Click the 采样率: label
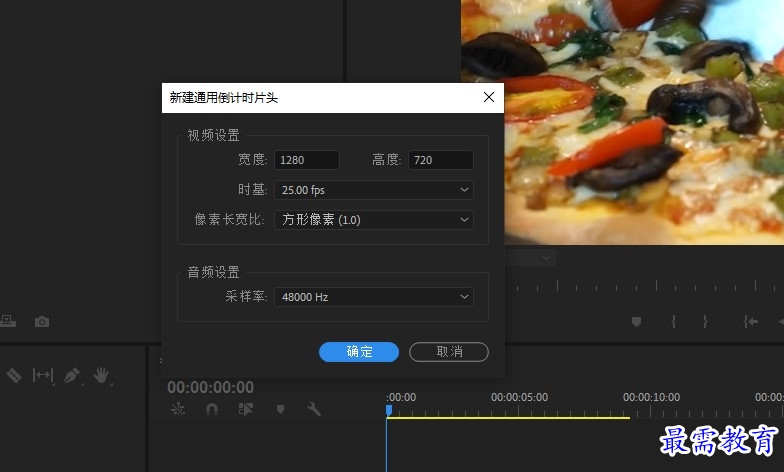The height and width of the screenshot is (472, 784). [x=246, y=296]
